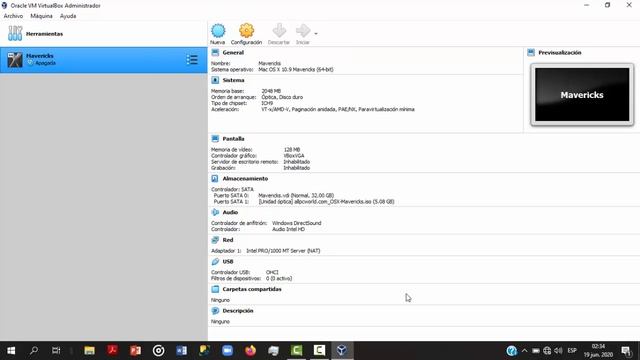The width and height of the screenshot is (640, 360).
Task: Open USB section heading link
Action: [228, 262]
